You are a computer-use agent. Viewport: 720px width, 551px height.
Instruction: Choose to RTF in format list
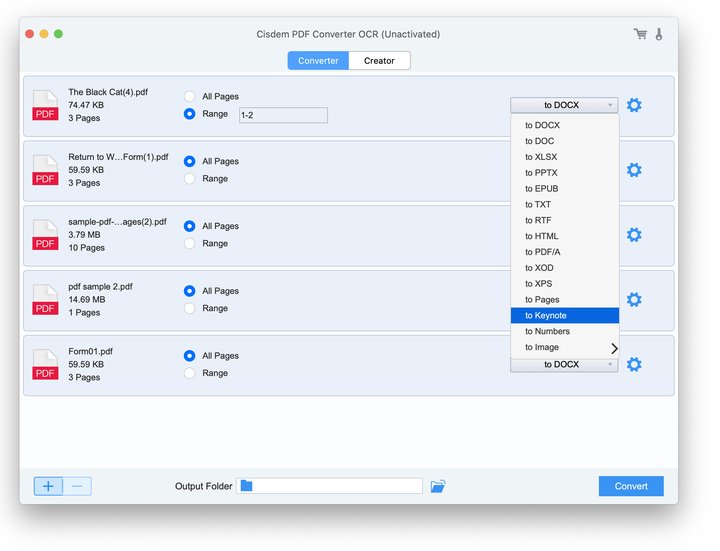565,220
